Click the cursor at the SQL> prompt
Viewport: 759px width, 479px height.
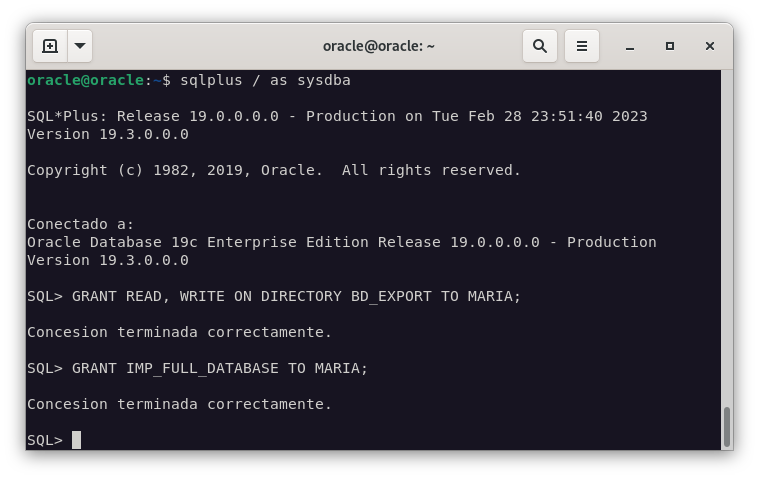77,440
